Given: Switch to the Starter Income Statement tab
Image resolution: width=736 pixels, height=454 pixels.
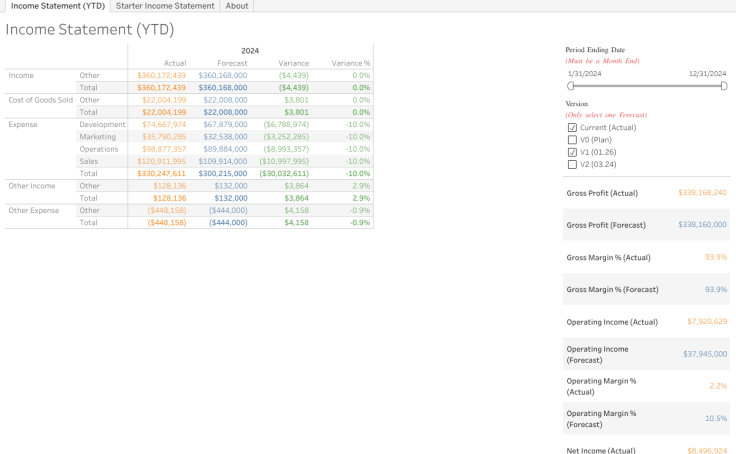Looking at the screenshot, I should (x=165, y=6).
